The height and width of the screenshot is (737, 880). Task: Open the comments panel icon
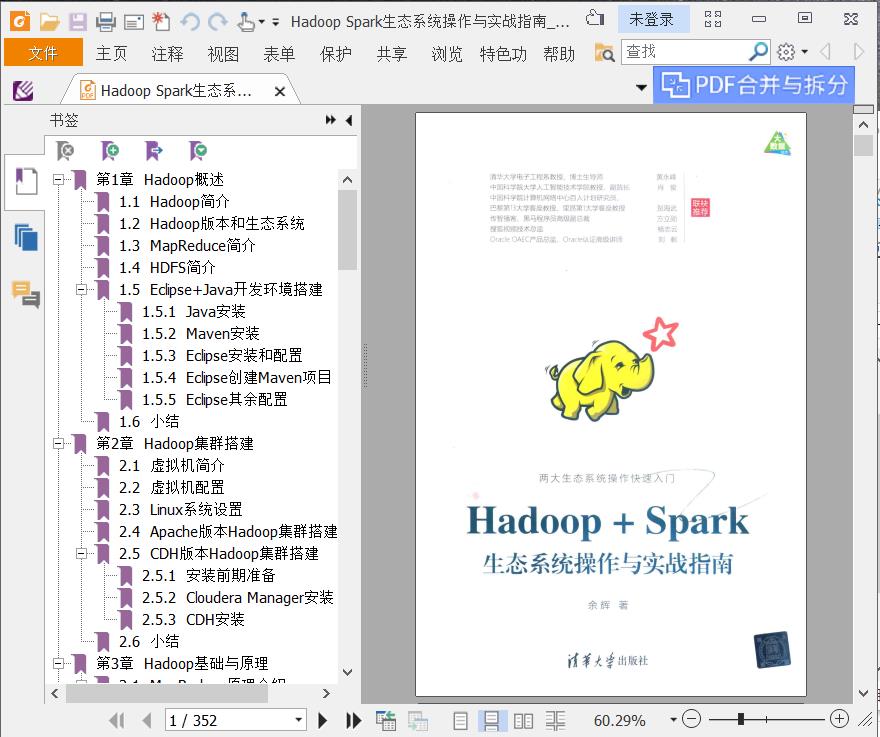point(26,294)
